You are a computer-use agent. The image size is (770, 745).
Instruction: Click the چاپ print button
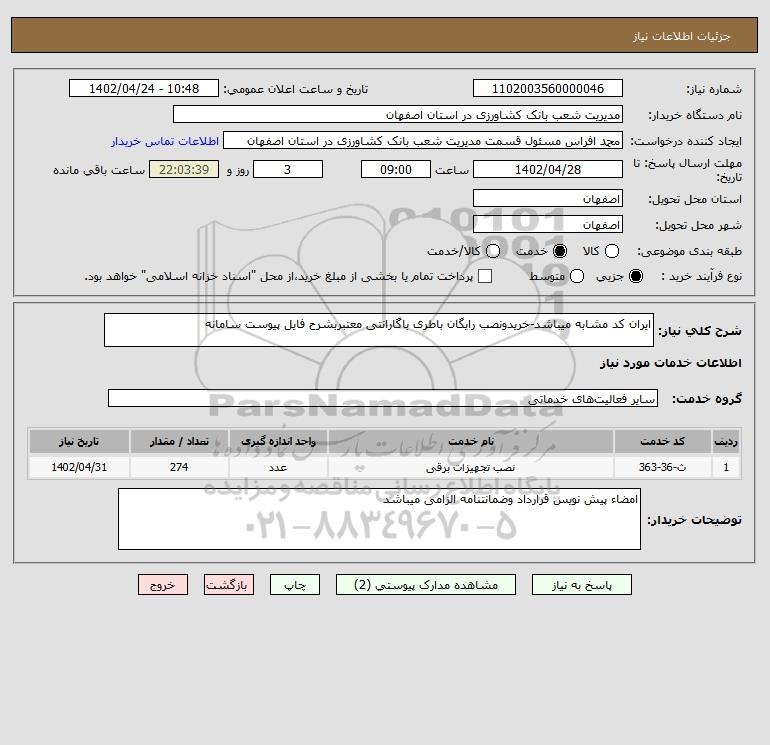click(295, 585)
